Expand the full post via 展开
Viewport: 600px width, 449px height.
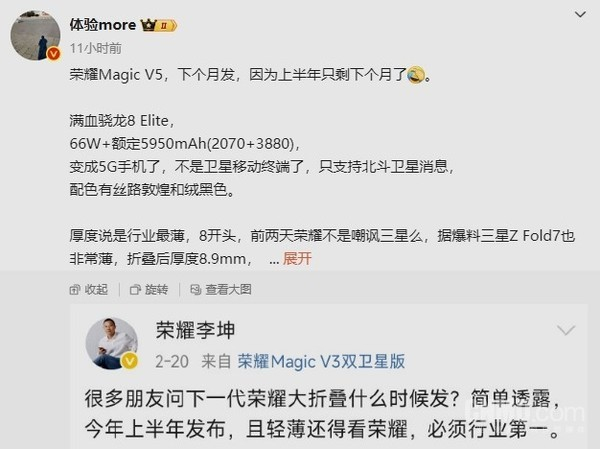(x=297, y=259)
